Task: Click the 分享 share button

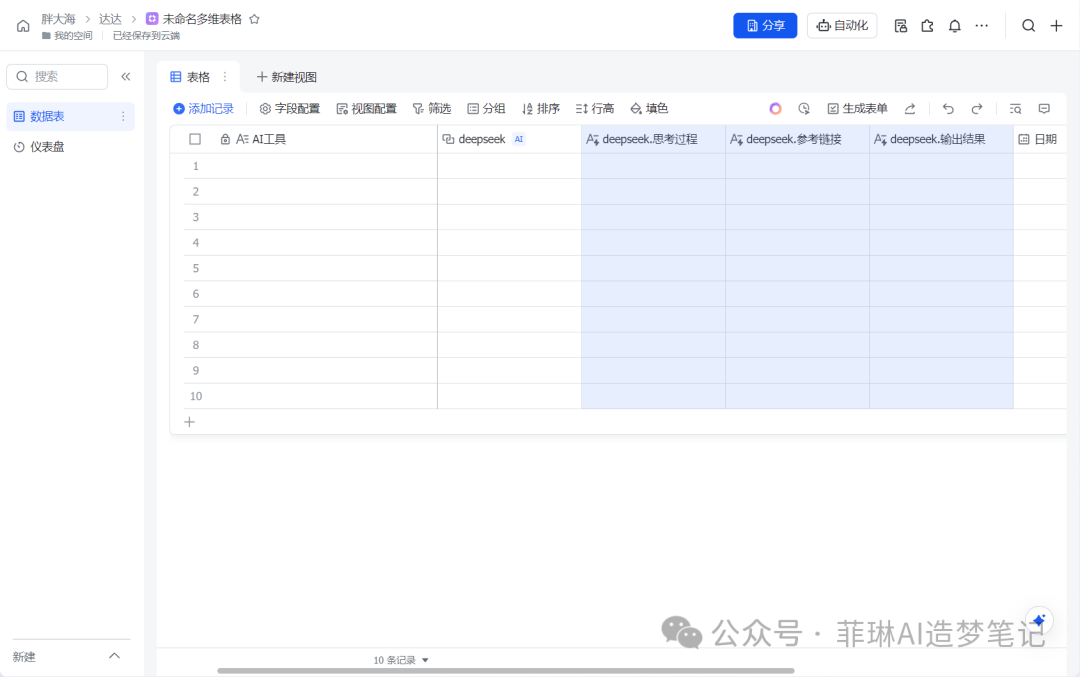Action: tap(765, 25)
